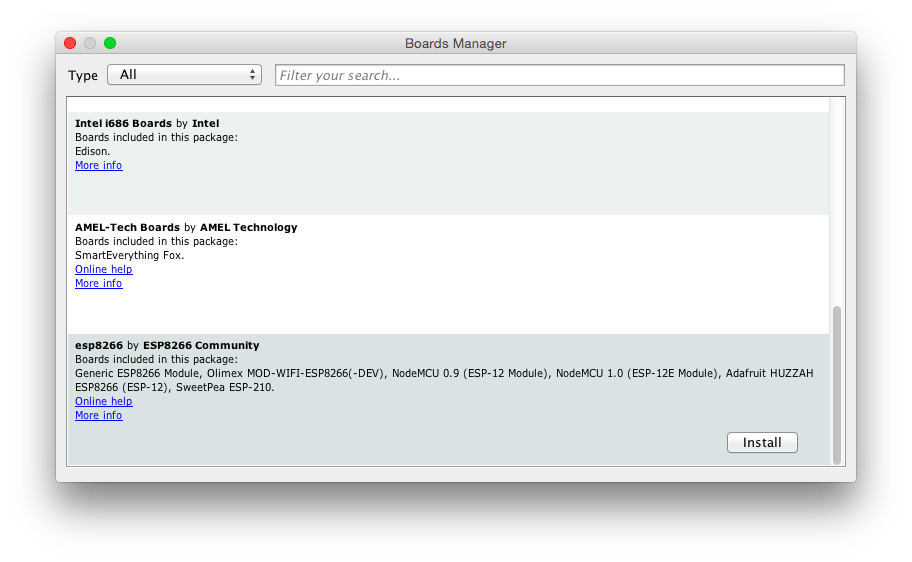912x562 pixels.
Task: Focus the Filter your search field
Action: (x=559, y=75)
